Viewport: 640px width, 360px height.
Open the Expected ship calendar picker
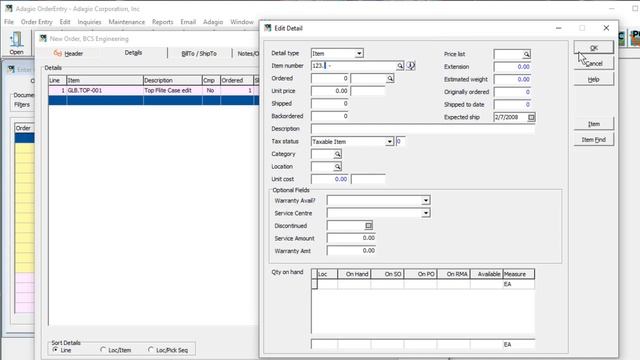[531, 118]
